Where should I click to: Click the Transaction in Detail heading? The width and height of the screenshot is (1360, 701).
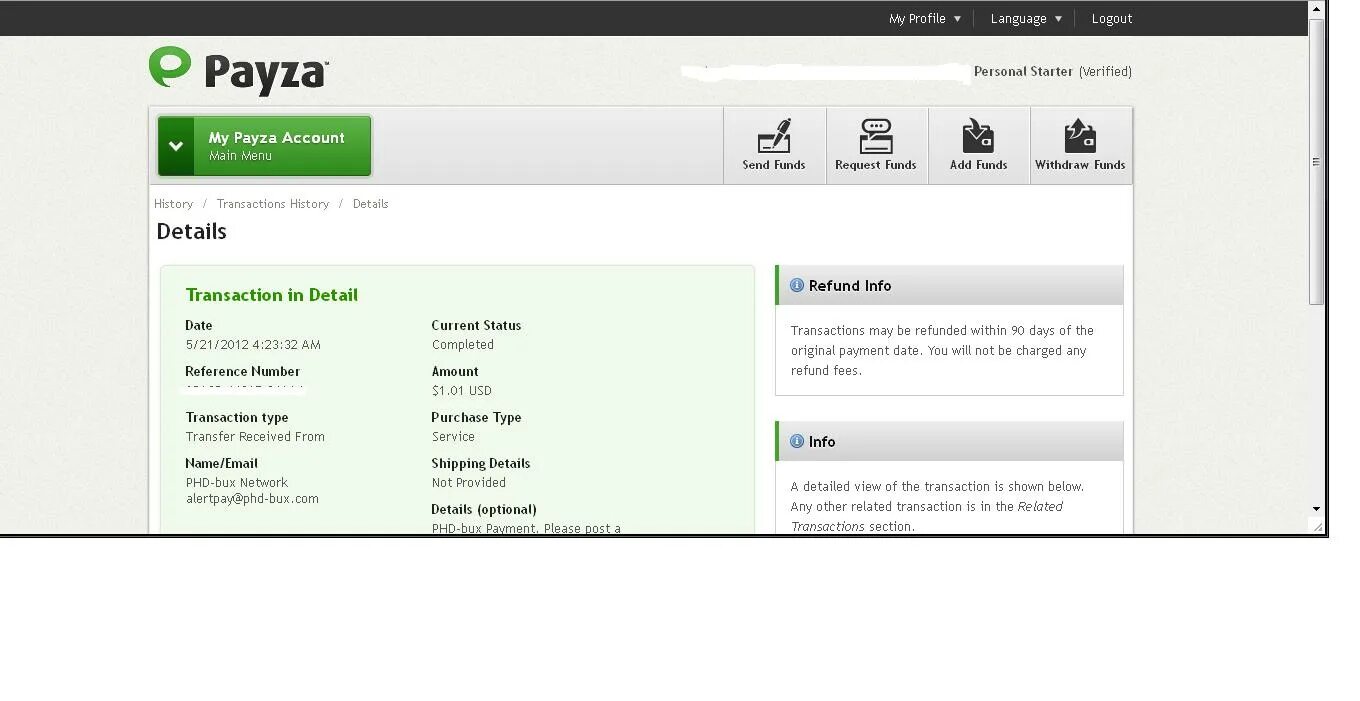tap(271, 295)
